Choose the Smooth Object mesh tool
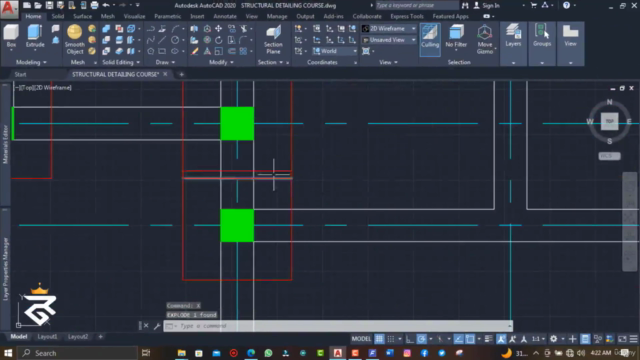The image size is (640, 360). [74, 40]
